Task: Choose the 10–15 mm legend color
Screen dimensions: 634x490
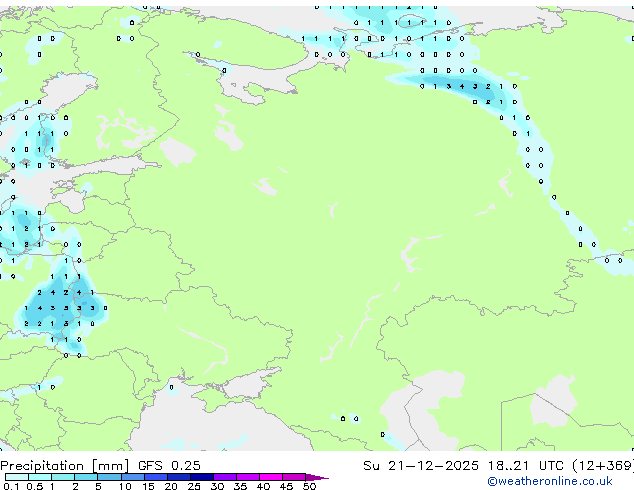Action: pyautogui.click(x=132, y=477)
